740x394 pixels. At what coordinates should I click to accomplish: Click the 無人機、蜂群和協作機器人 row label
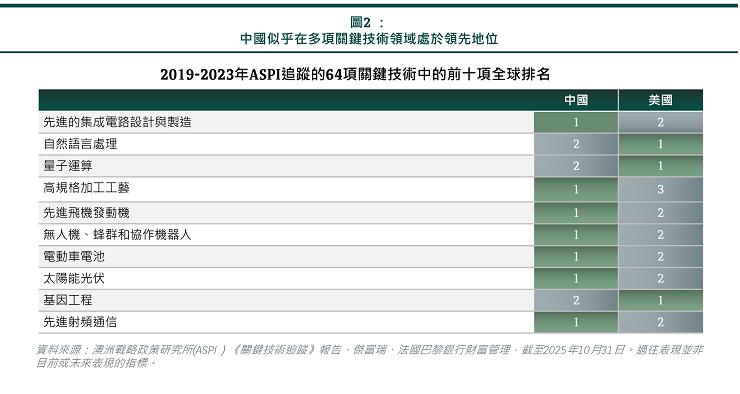pos(118,235)
